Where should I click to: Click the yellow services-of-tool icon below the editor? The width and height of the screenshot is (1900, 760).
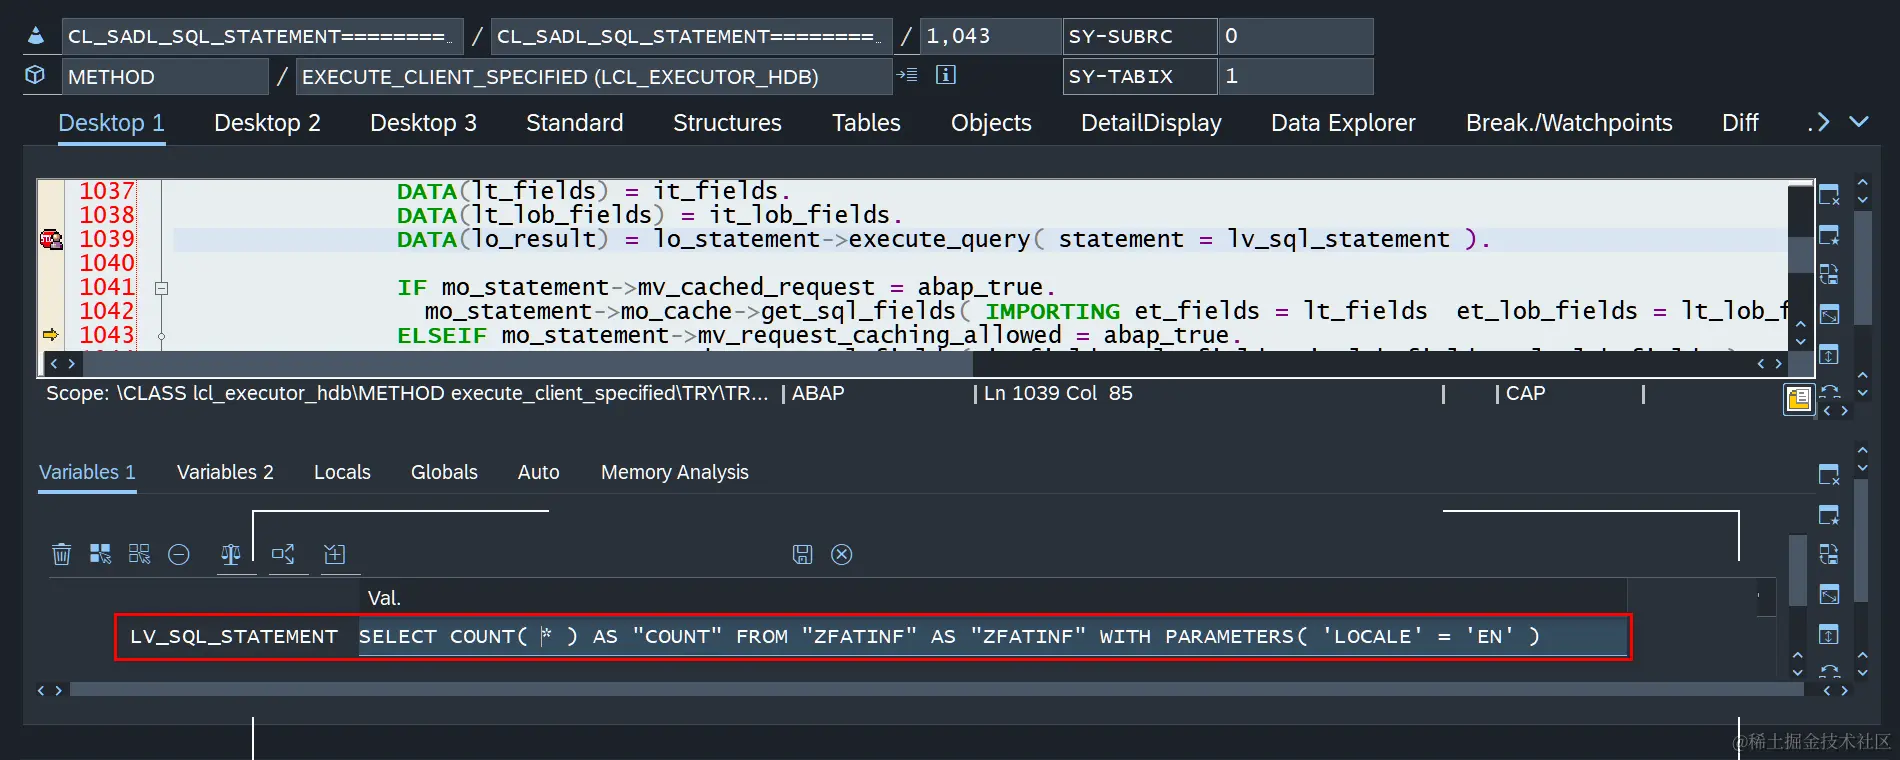pyautogui.click(x=1798, y=400)
